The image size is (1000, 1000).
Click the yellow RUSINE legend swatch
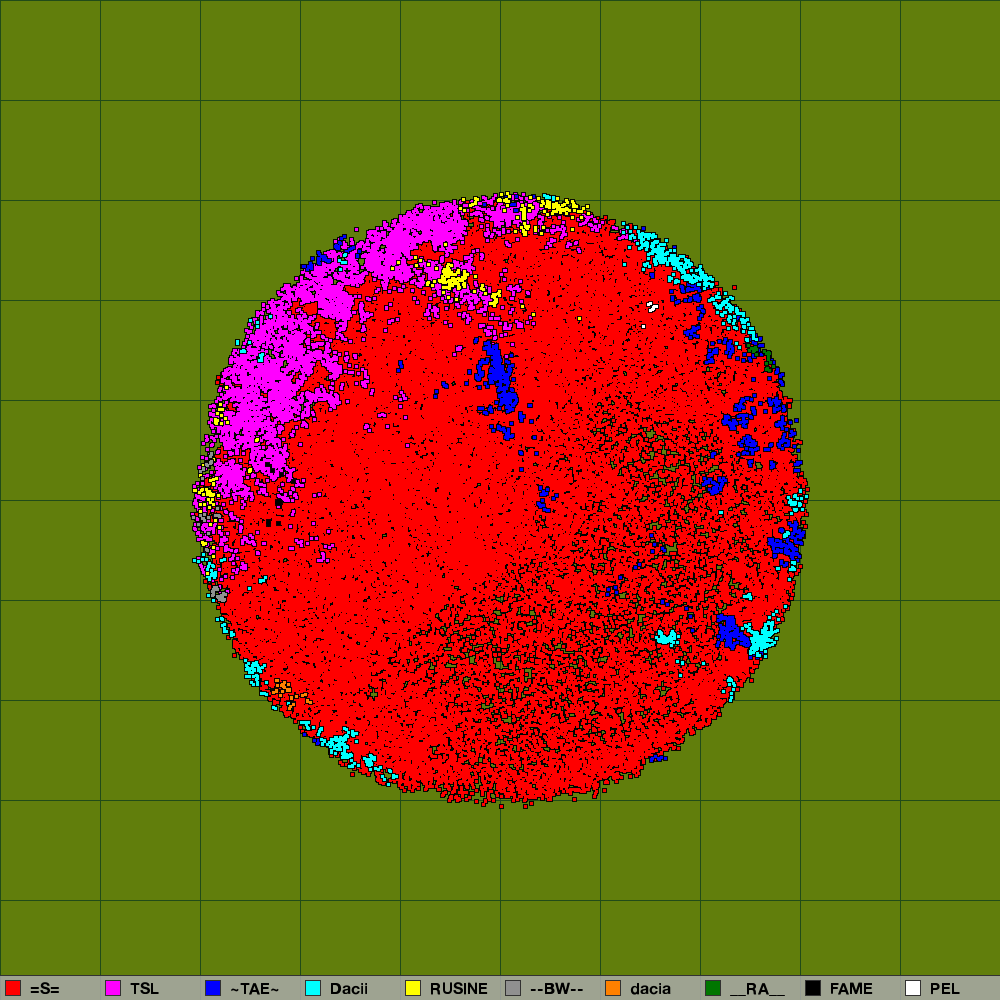tap(413, 988)
